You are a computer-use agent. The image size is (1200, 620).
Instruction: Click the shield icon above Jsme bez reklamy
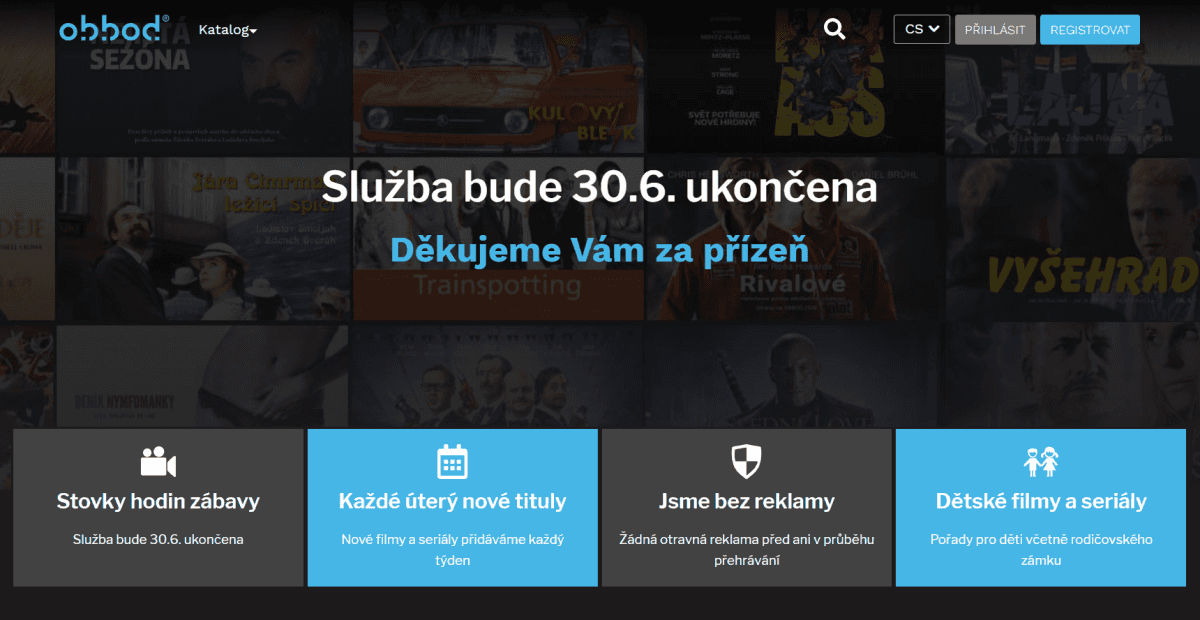tap(746, 462)
